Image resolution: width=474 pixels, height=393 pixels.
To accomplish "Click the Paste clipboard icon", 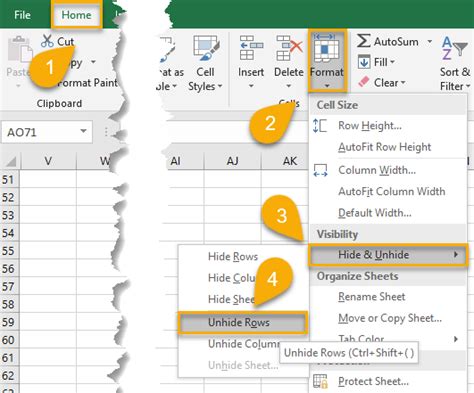I will (20, 50).
